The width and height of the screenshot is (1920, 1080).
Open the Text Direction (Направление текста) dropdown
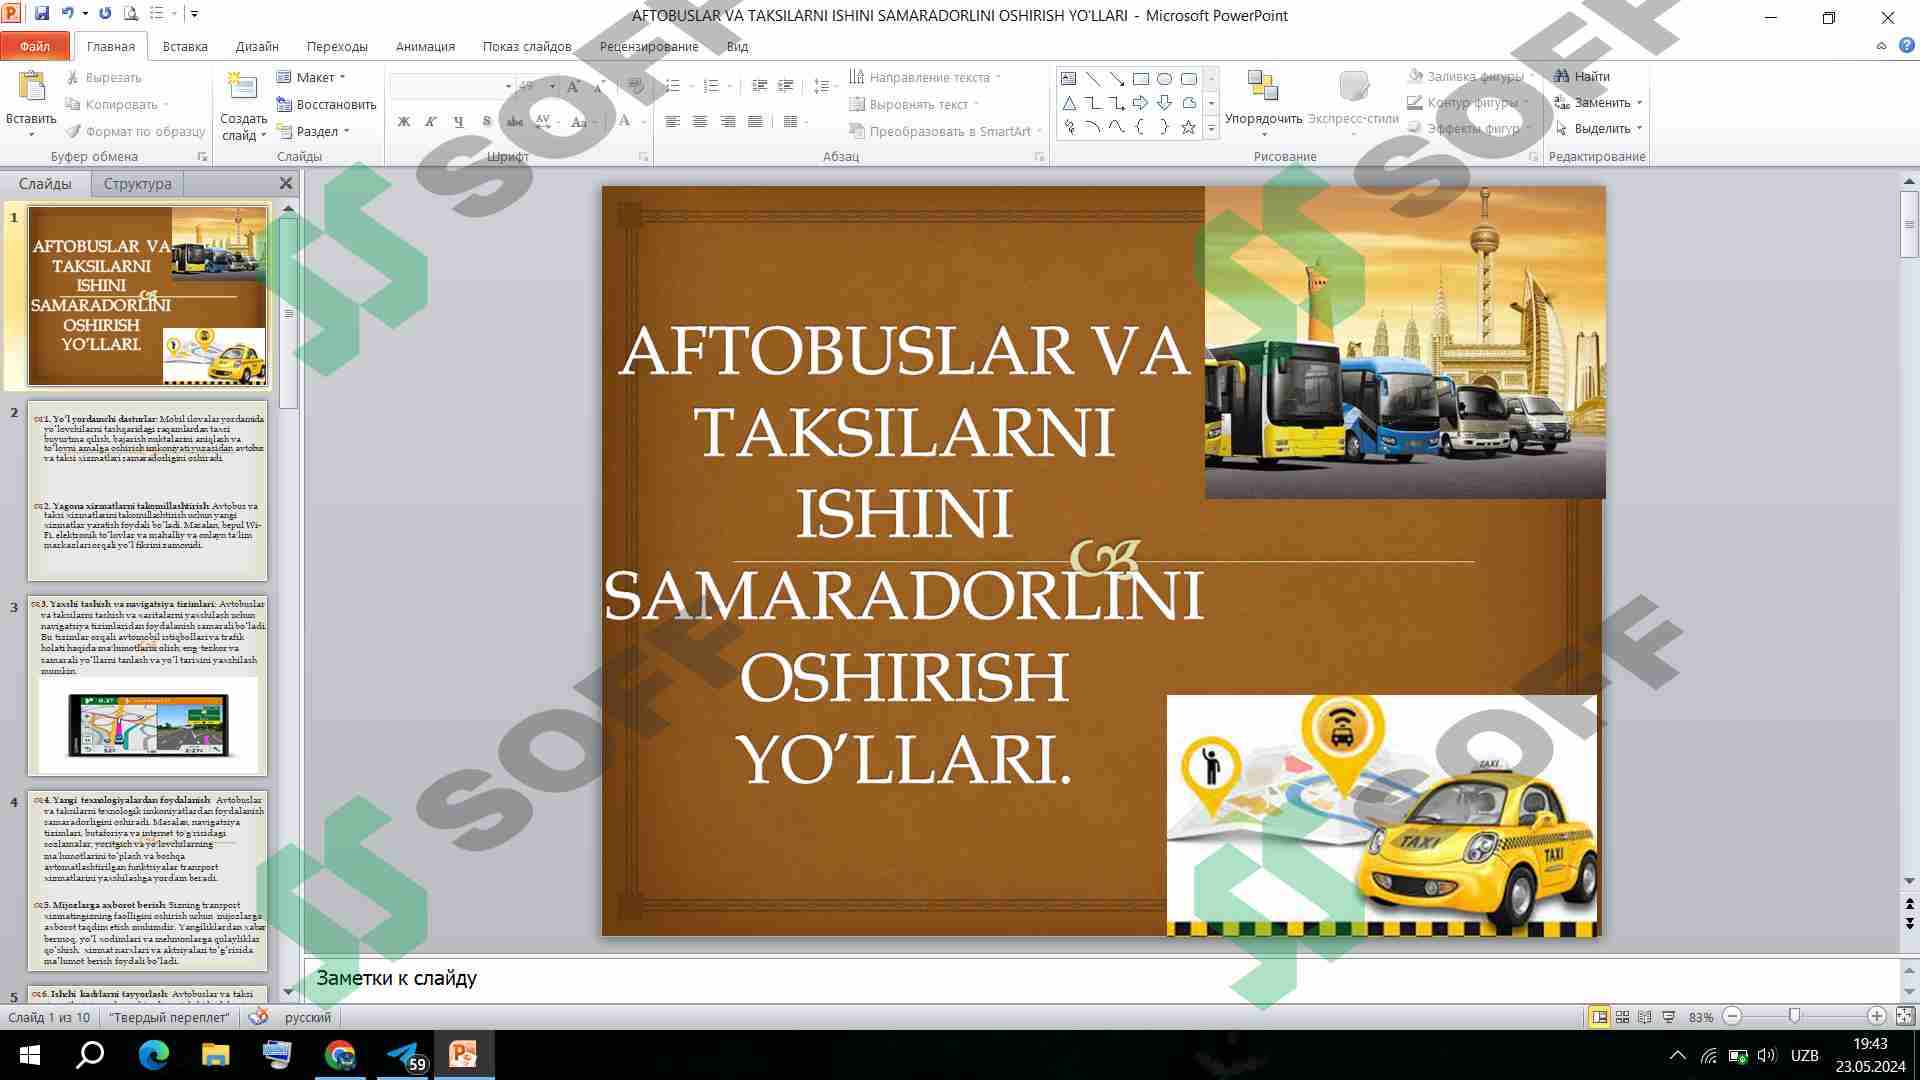click(x=925, y=77)
